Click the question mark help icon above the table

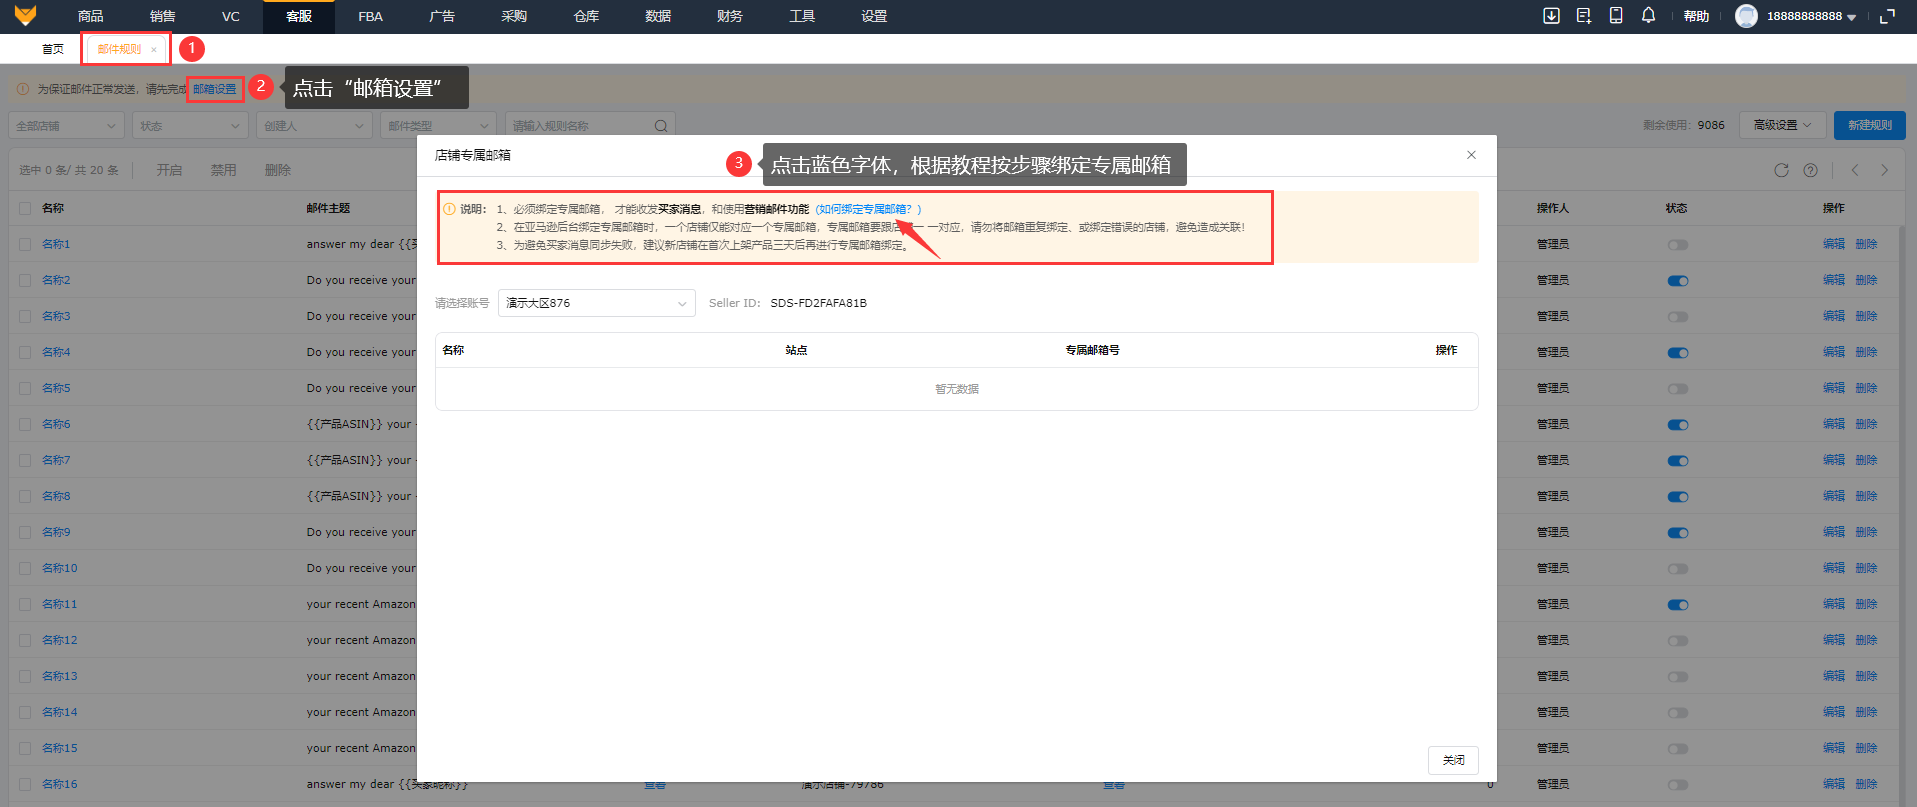click(x=1810, y=170)
